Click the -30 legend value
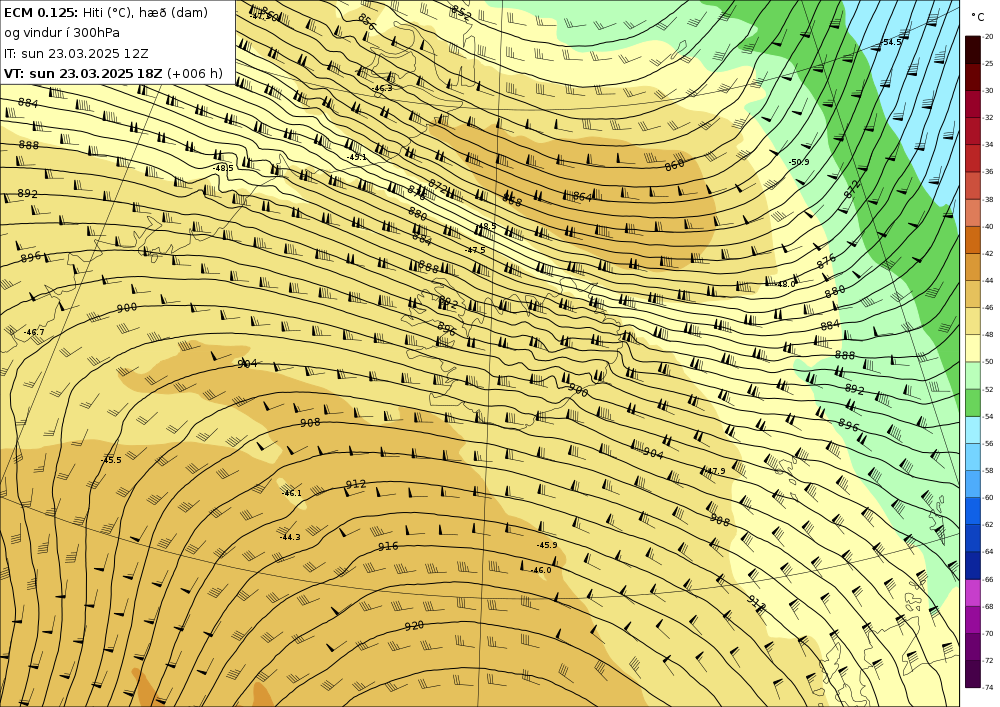The image size is (1000, 707). [988, 91]
